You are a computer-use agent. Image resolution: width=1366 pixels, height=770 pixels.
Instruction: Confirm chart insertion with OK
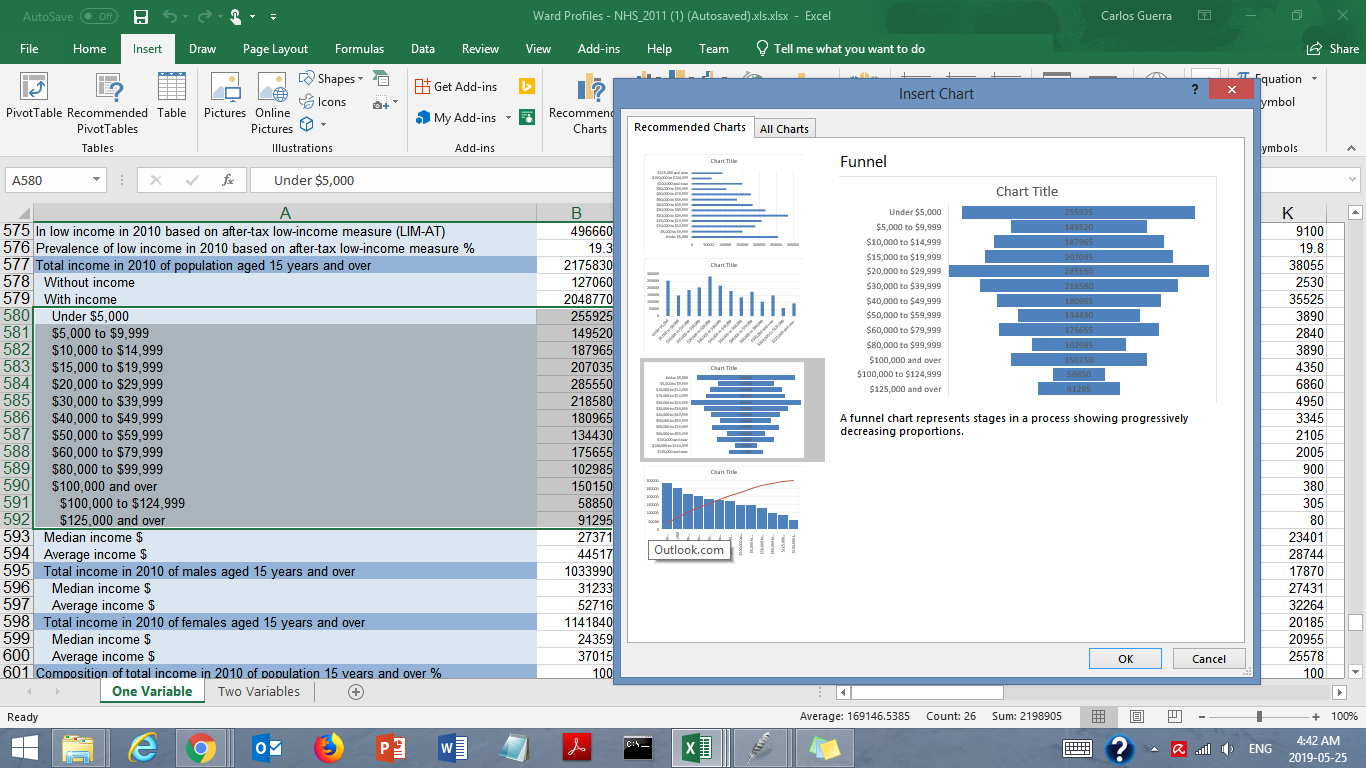[x=1124, y=658]
